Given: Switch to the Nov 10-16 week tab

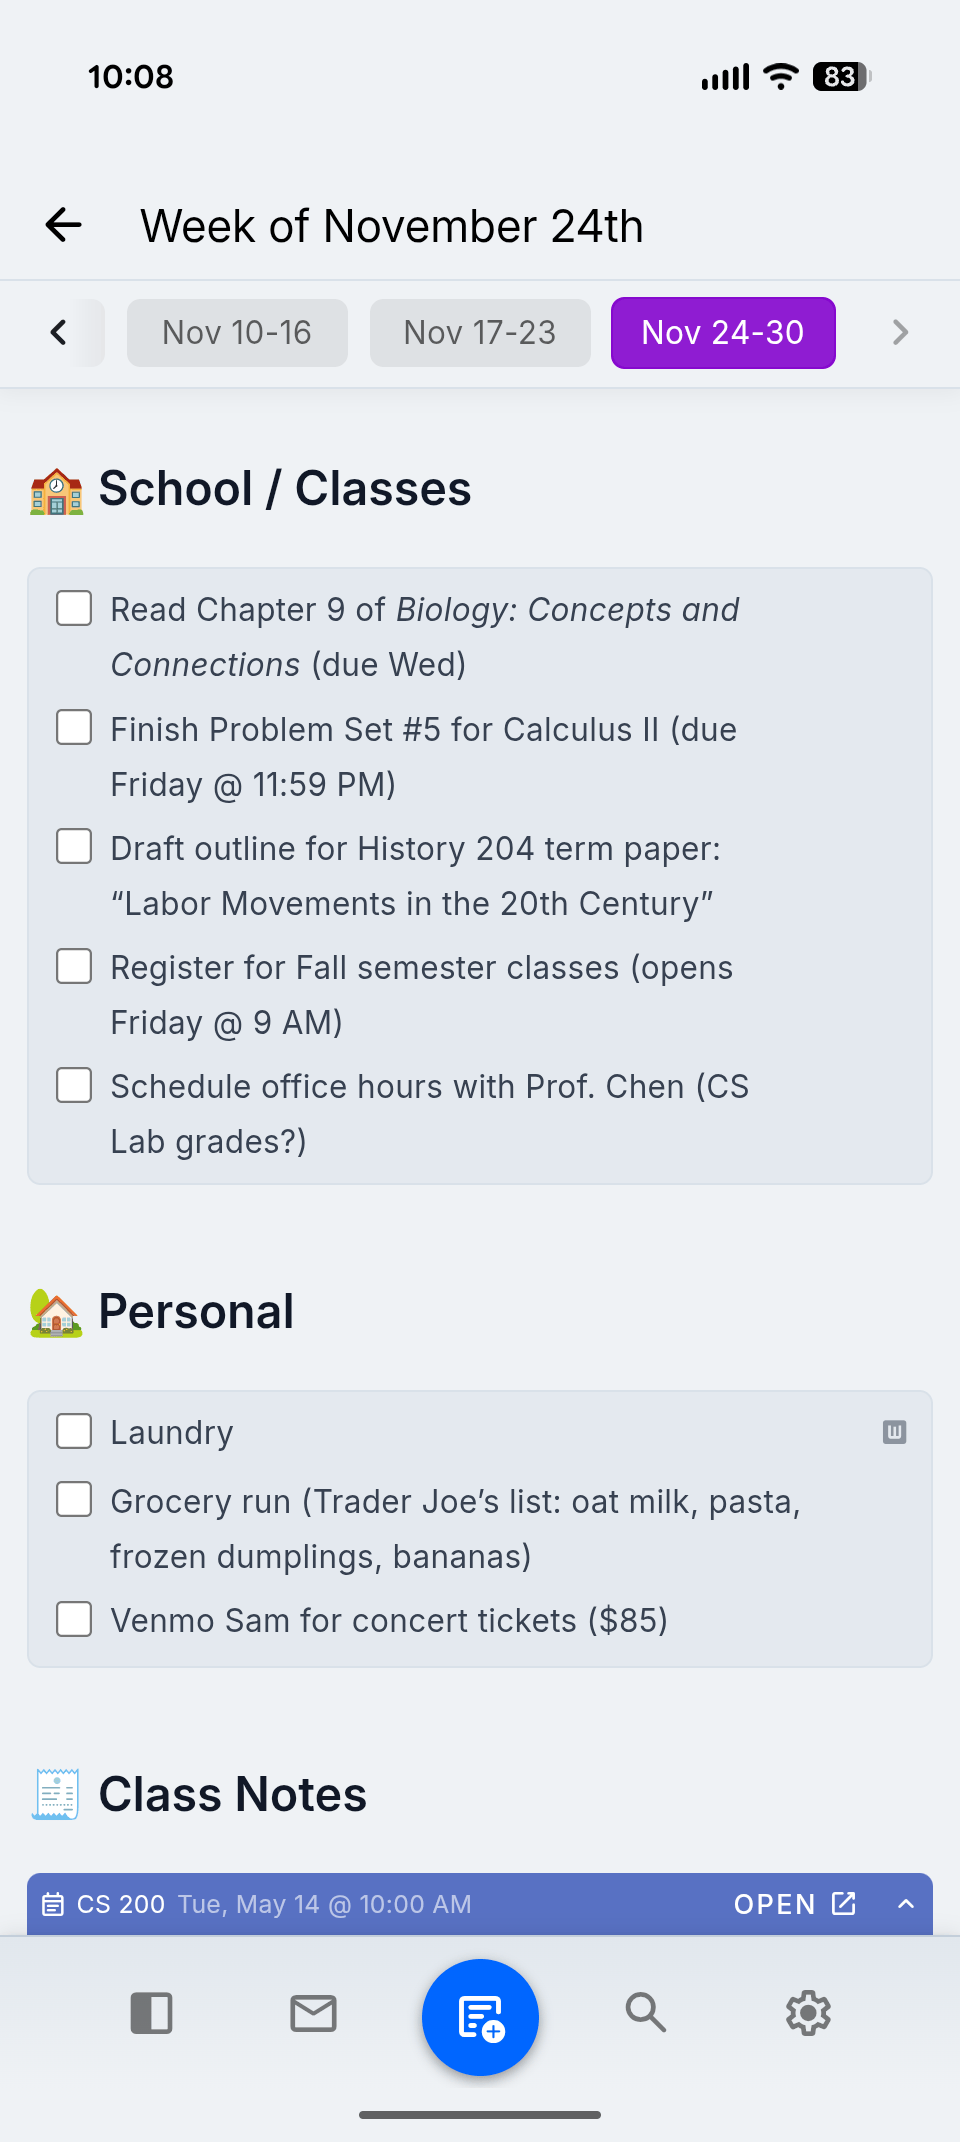Looking at the screenshot, I should coord(237,332).
